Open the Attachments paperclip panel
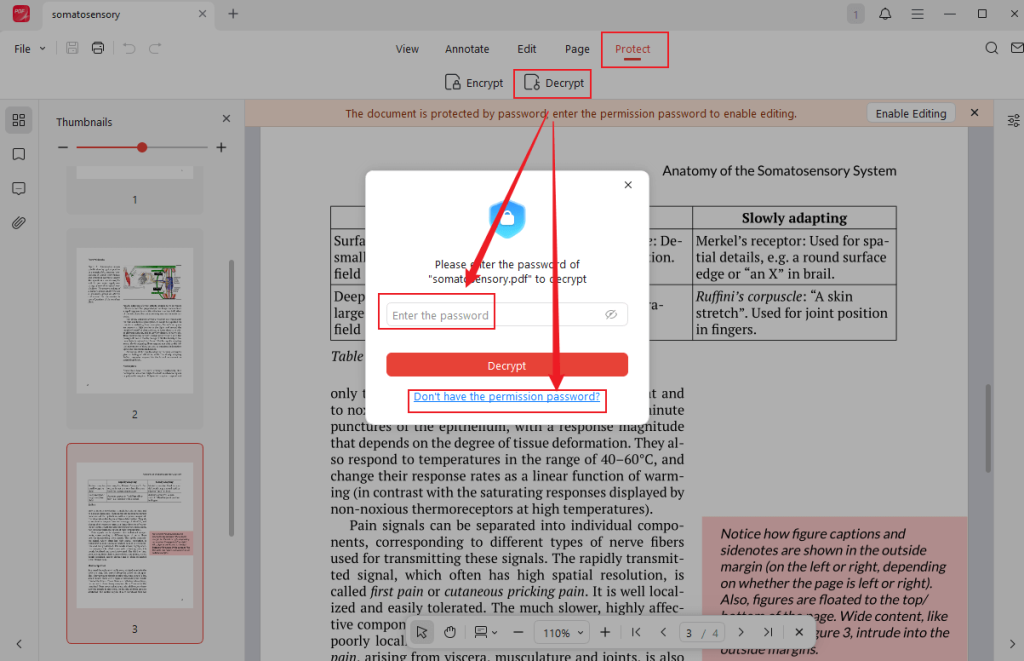Screen dimensions: 1024x661 pos(18,222)
